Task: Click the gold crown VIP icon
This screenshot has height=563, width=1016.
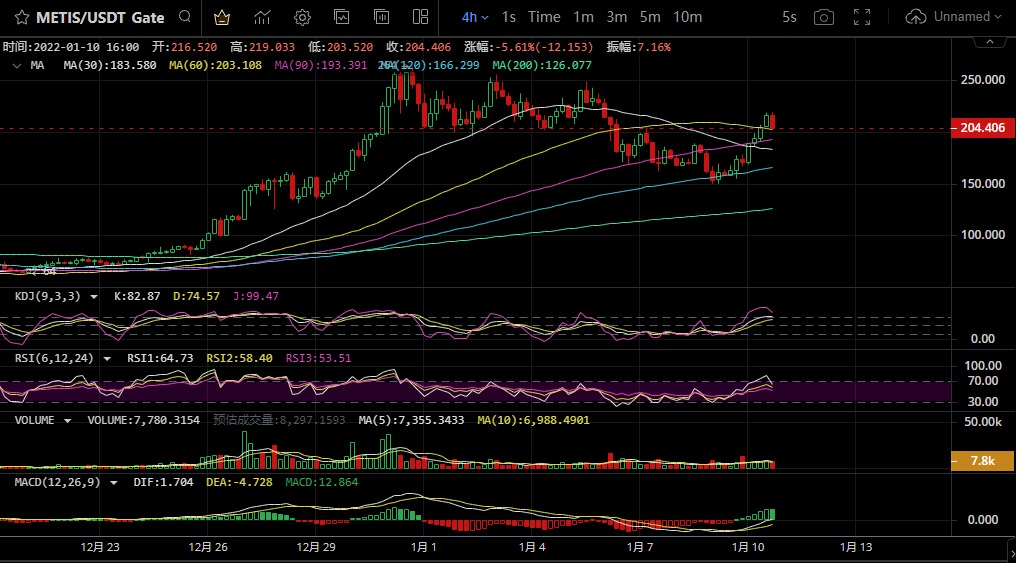Action: (222, 17)
